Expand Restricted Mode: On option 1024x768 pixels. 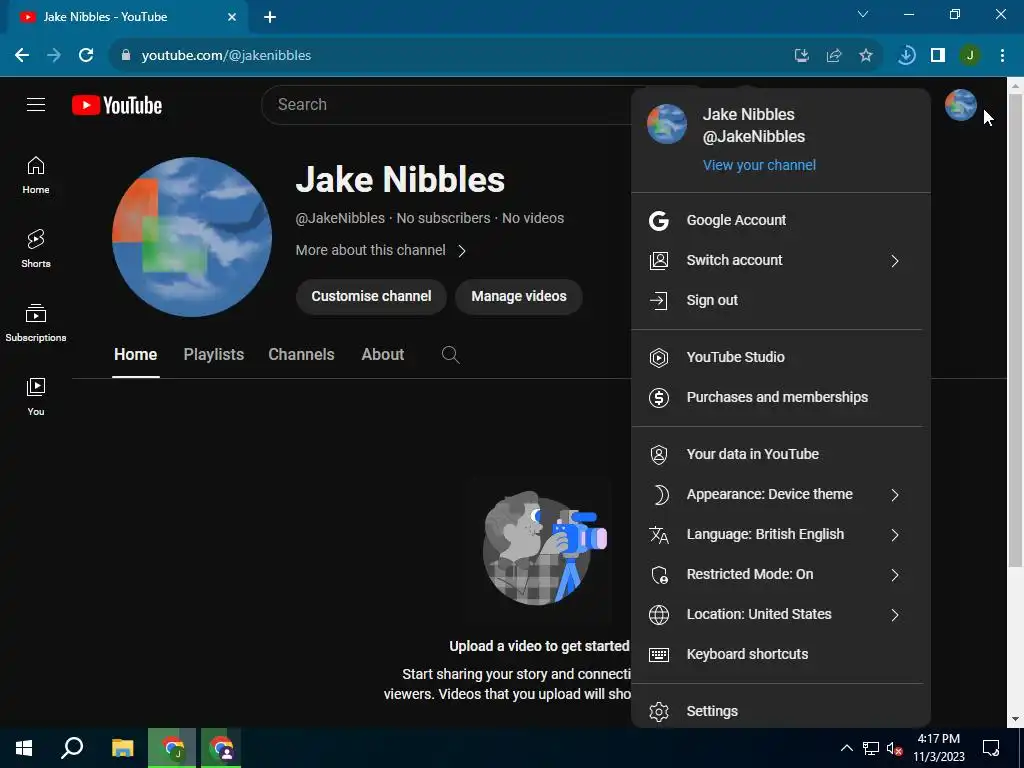(x=780, y=575)
